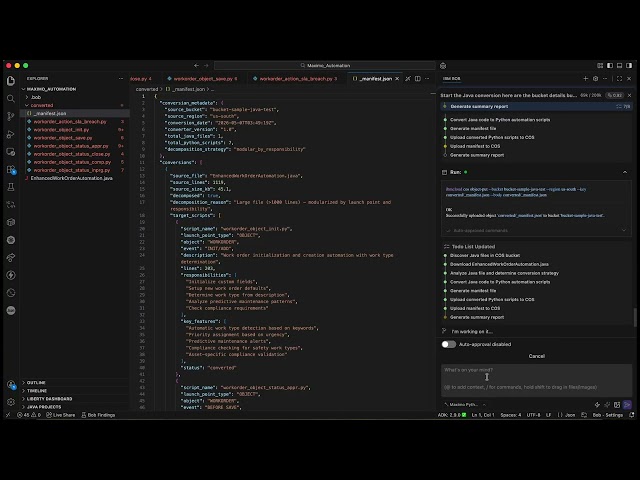Open the Bob icon in activity bar
This screenshot has height=480, width=640.
click(11, 311)
